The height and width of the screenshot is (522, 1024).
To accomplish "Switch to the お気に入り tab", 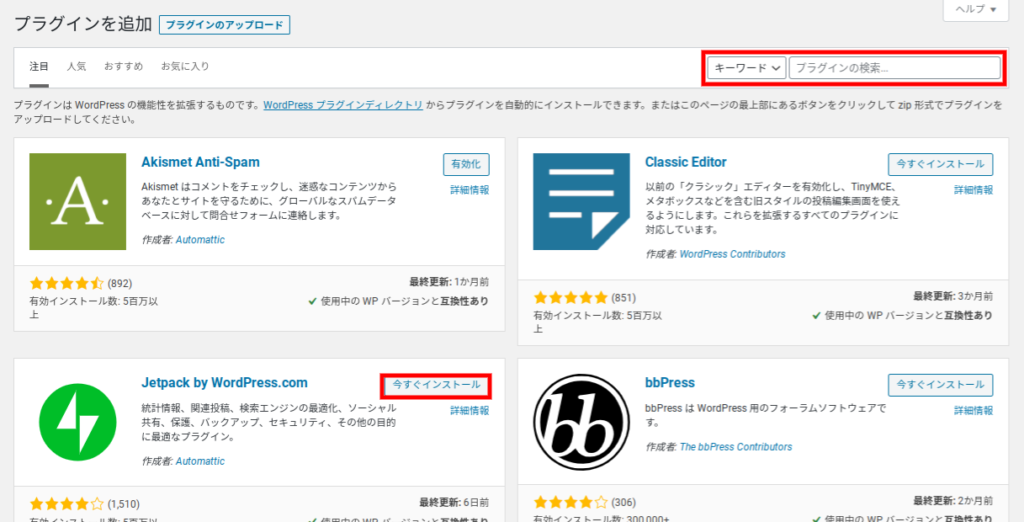I will [x=185, y=66].
